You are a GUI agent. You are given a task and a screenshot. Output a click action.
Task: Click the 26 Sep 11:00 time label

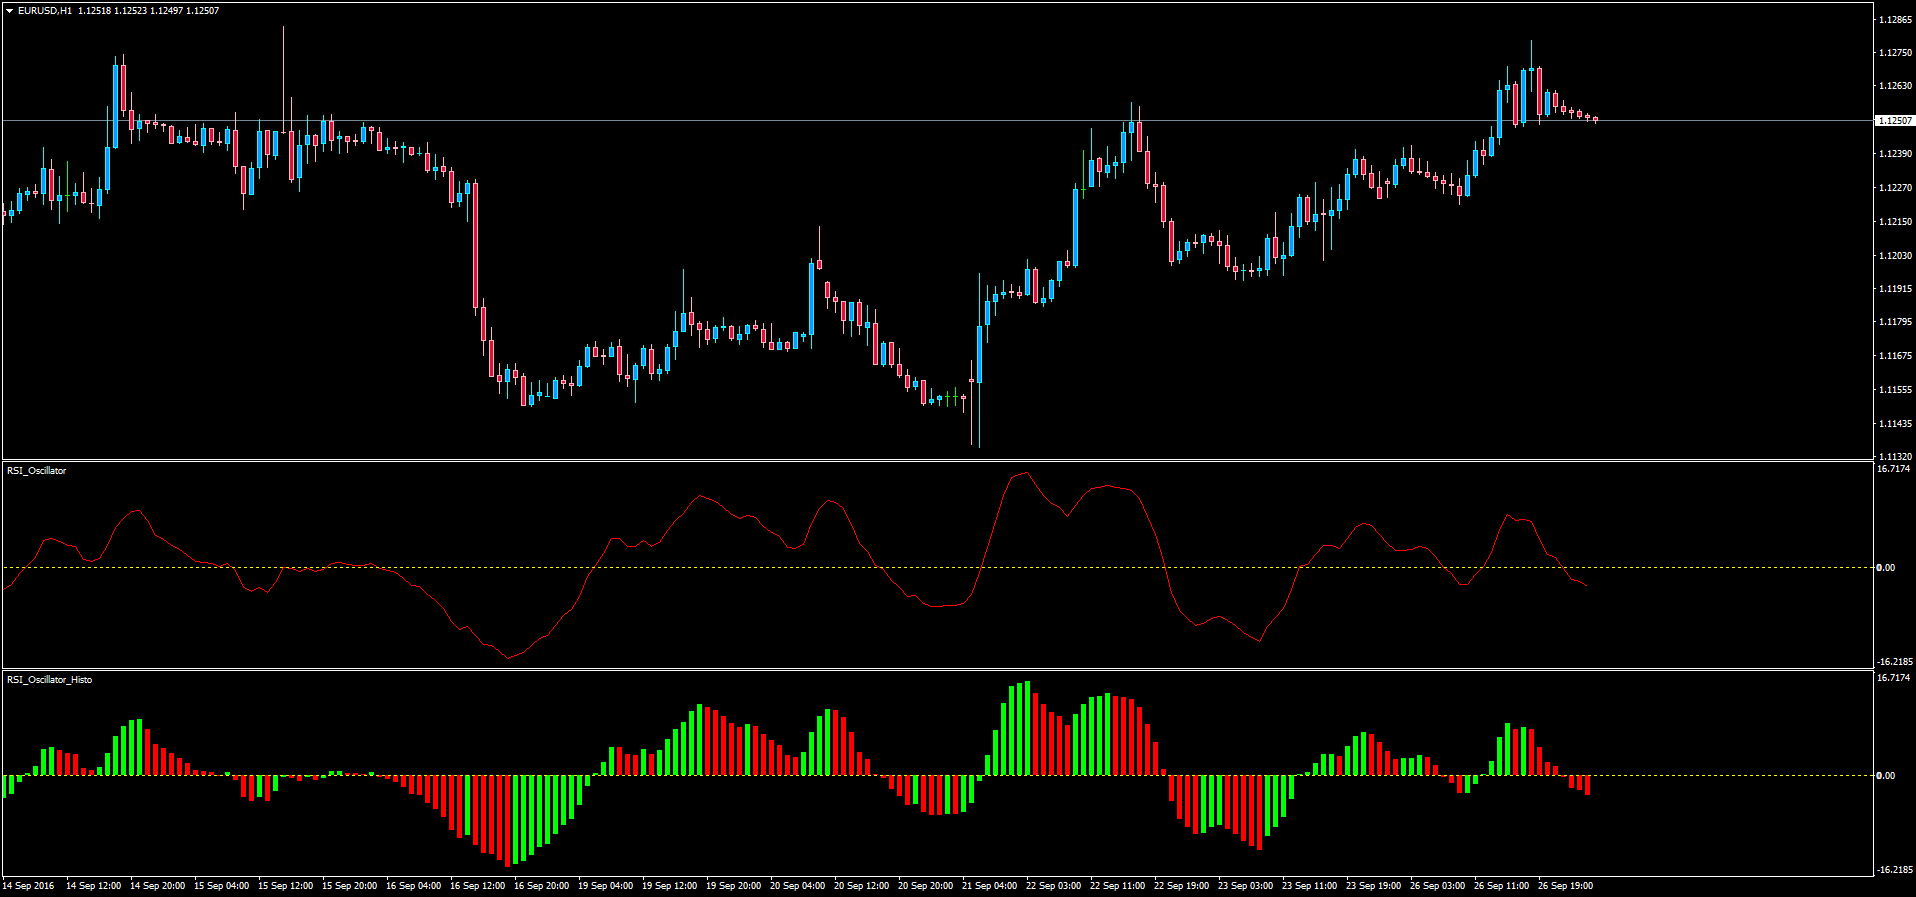[1501, 885]
